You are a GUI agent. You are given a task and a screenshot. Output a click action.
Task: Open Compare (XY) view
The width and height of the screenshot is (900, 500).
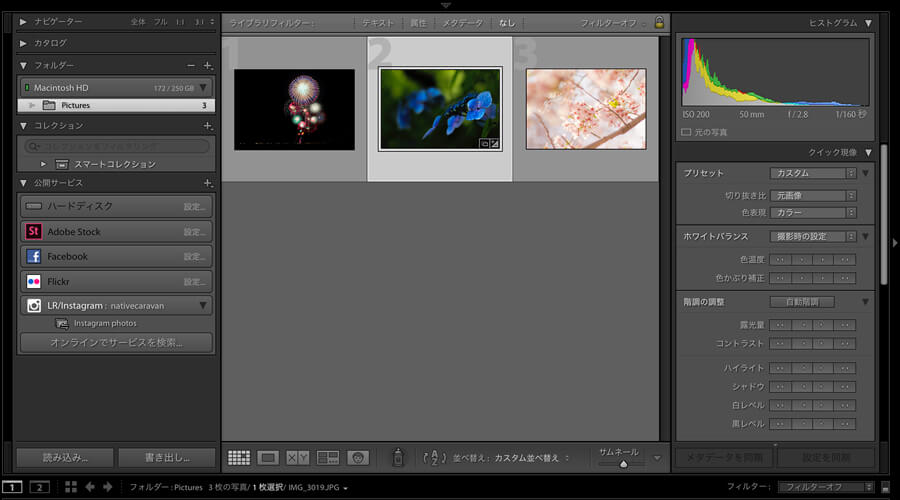[298, 457]
